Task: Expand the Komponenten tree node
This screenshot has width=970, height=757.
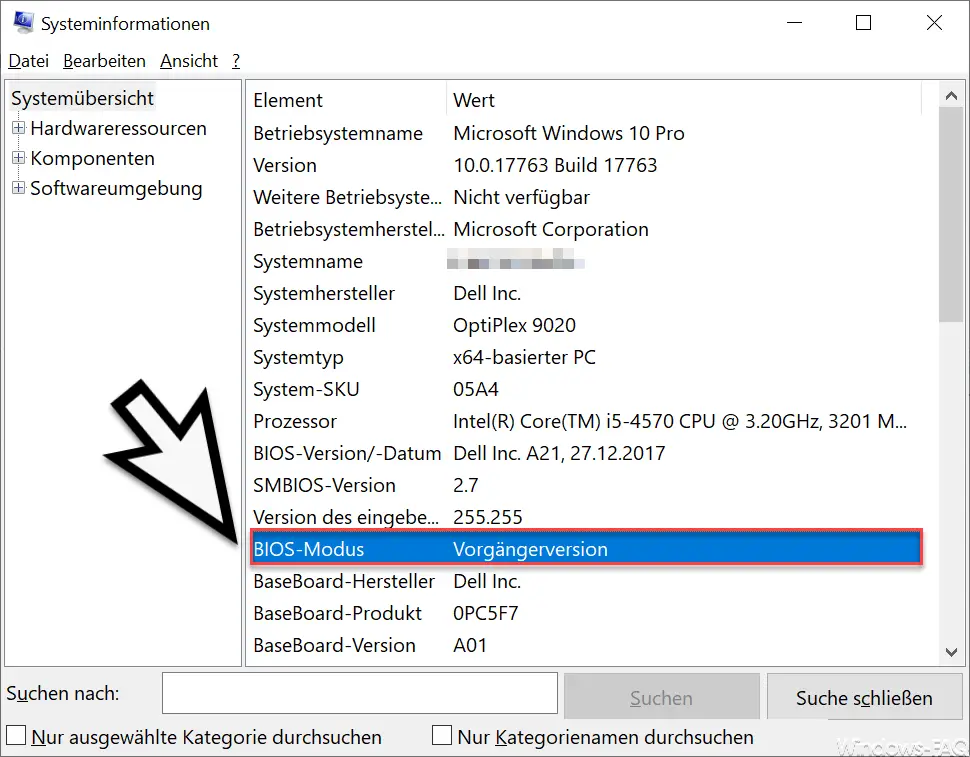Action: click(19, 158)
